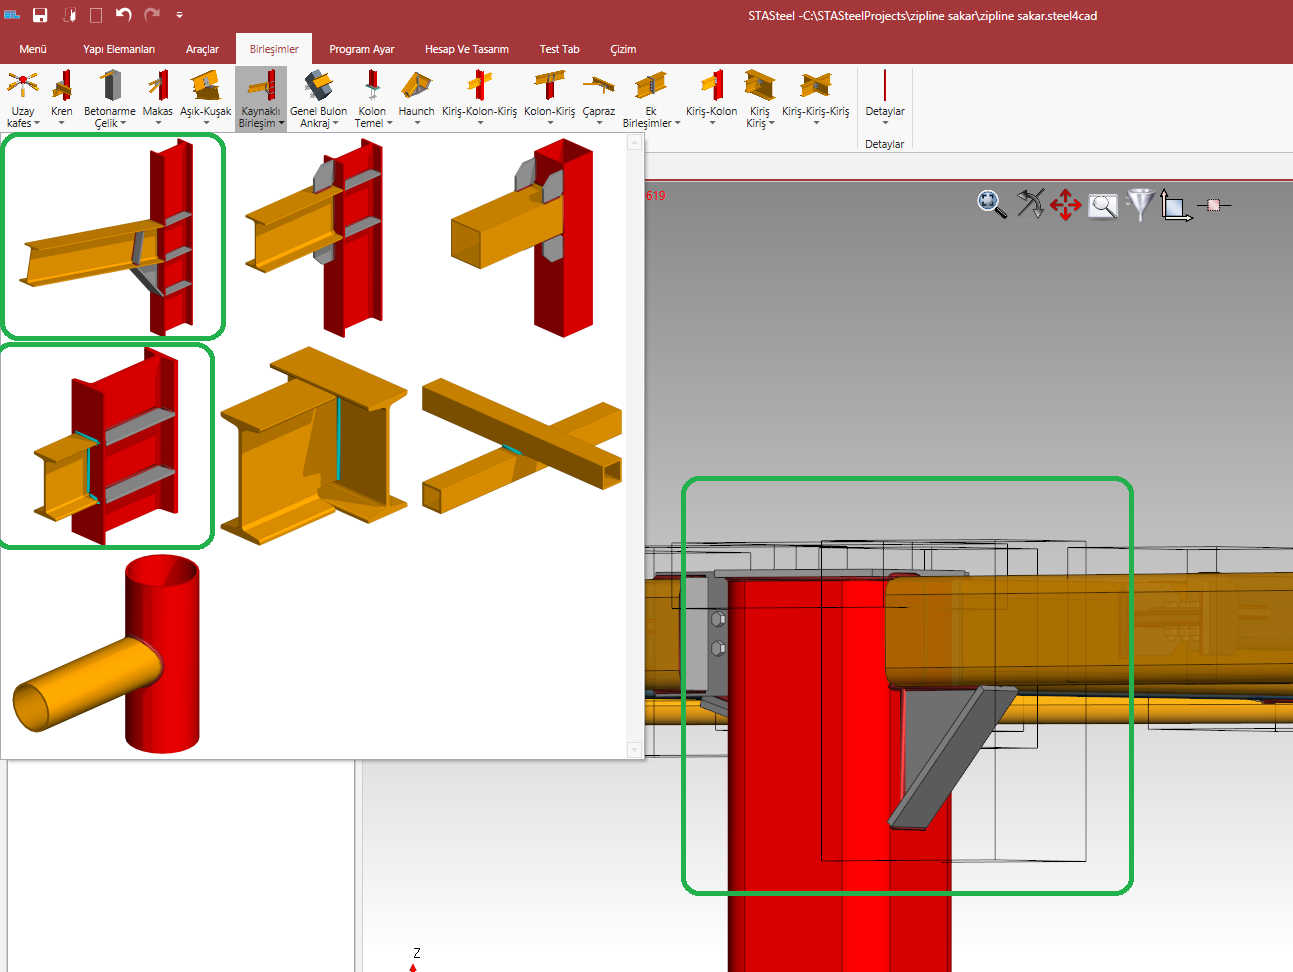Click the Undo arrow
The width and height of the screenshot is (1293, 972).
point(123,15)
